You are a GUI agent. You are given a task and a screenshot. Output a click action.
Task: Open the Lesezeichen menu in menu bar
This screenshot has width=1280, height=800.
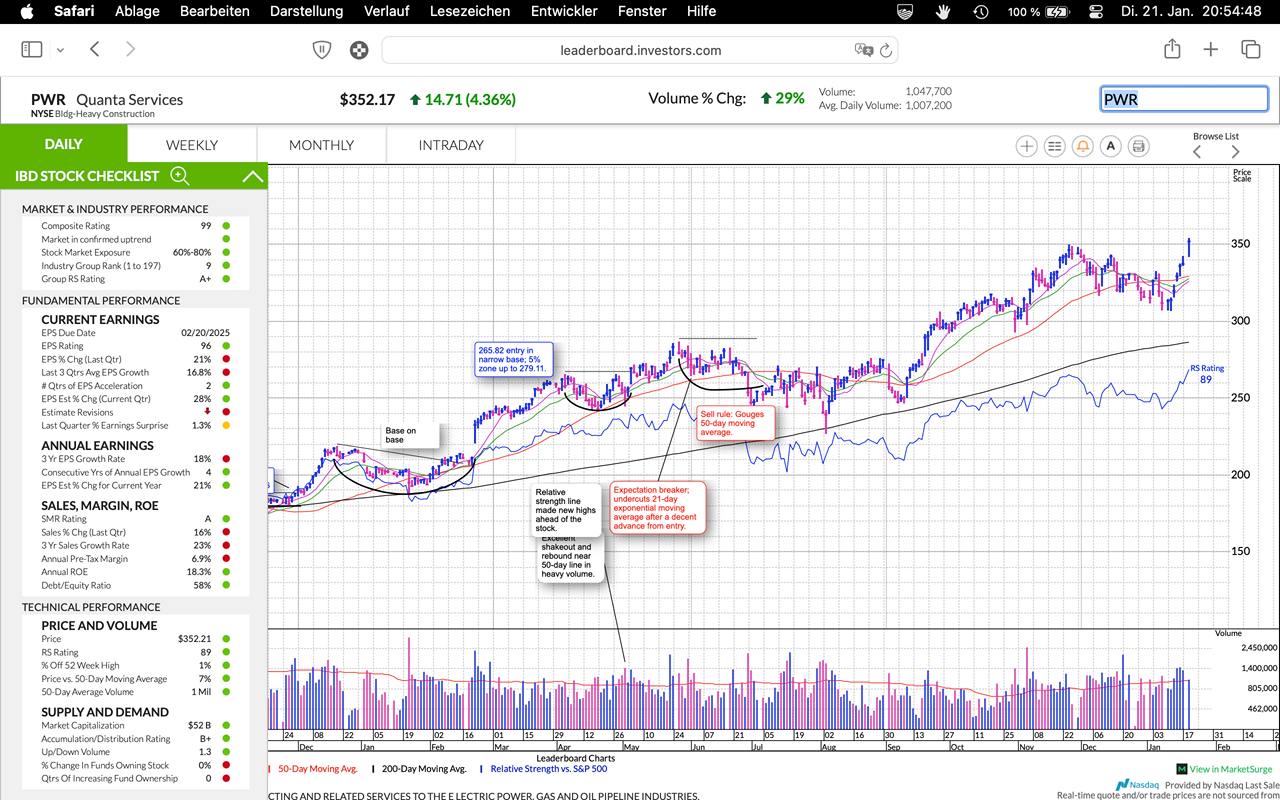[x=469, y=11]
